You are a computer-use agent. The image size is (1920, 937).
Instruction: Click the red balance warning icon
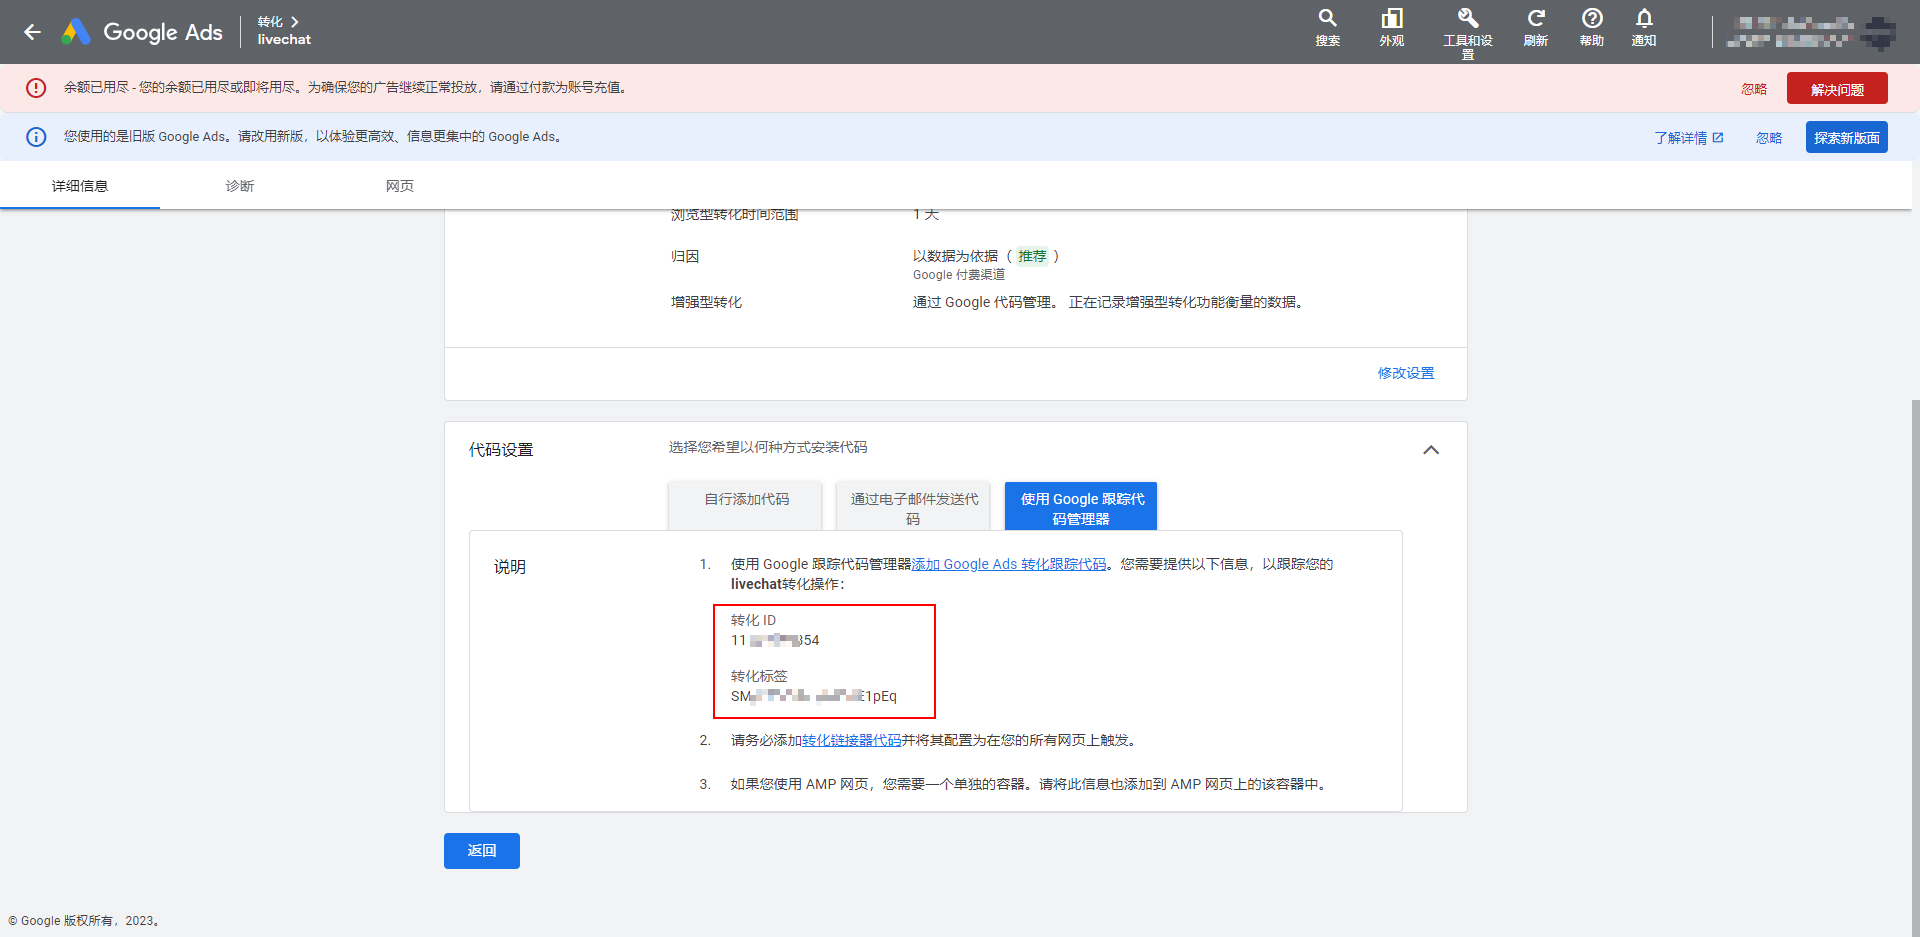coord(36,88)
